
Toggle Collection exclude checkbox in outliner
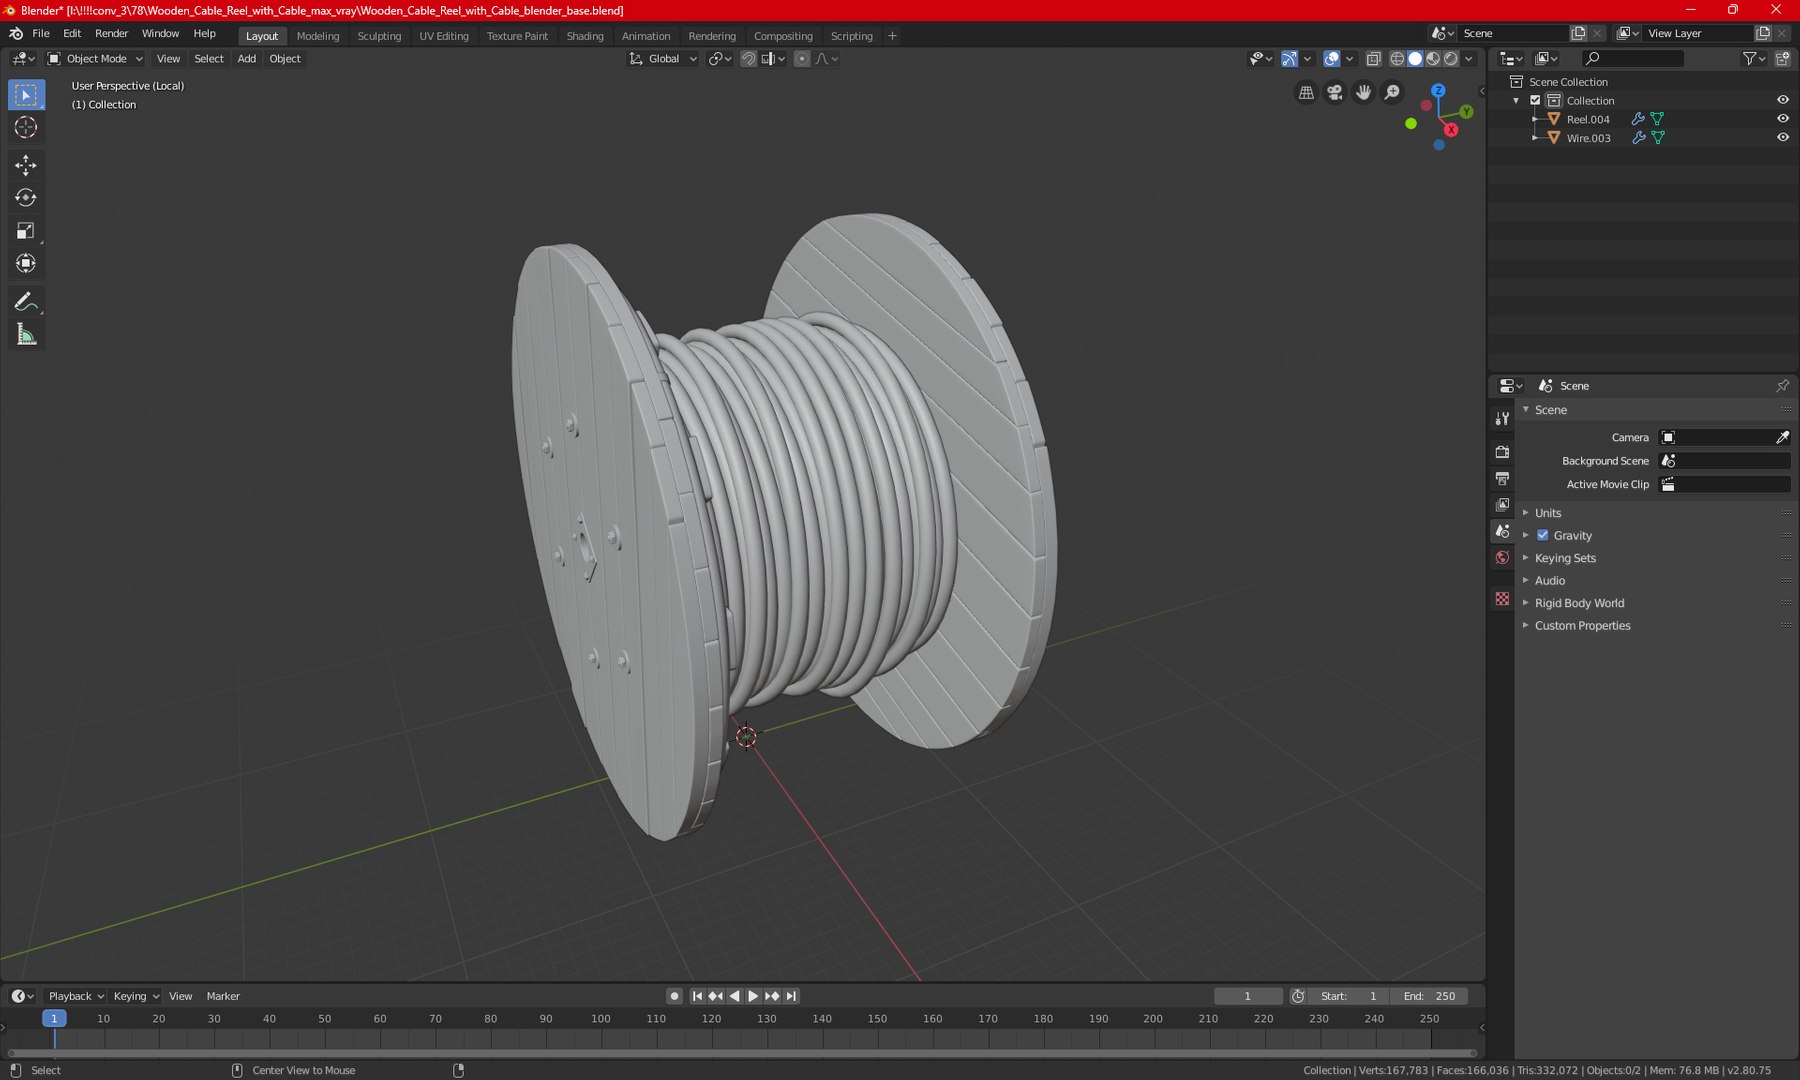tap(1535, 100)
